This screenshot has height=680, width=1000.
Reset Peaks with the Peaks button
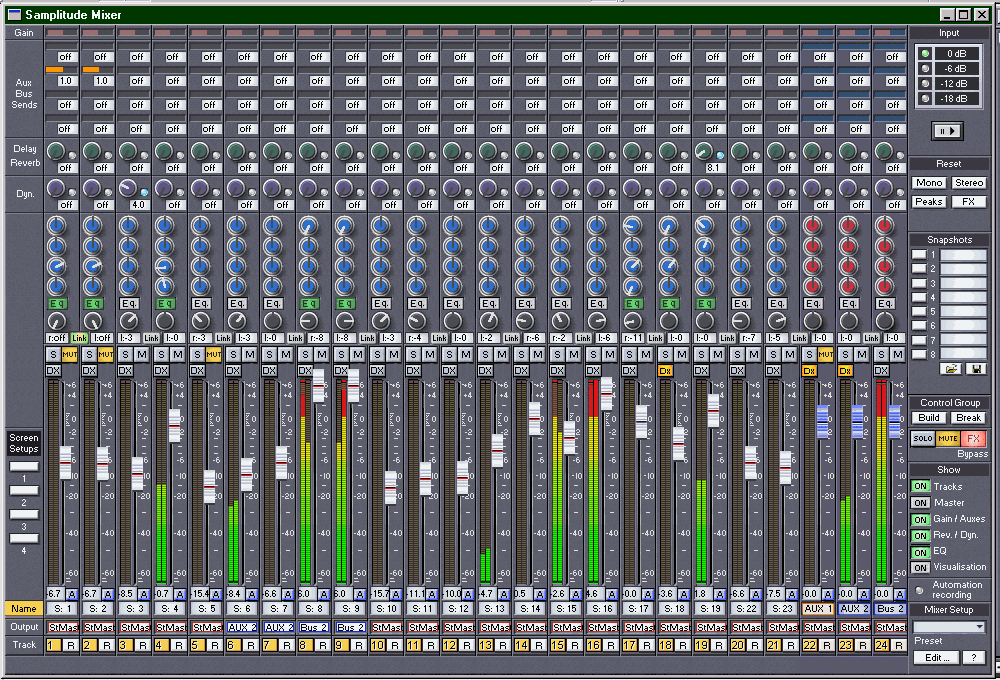coord(929,202)
